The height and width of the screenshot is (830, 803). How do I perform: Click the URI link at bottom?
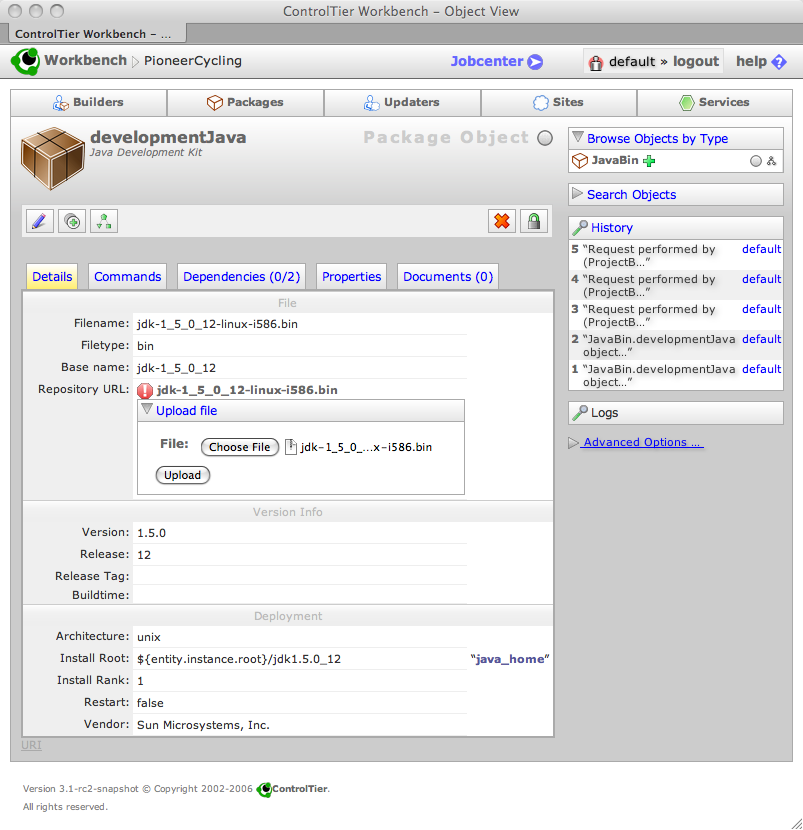31,745
